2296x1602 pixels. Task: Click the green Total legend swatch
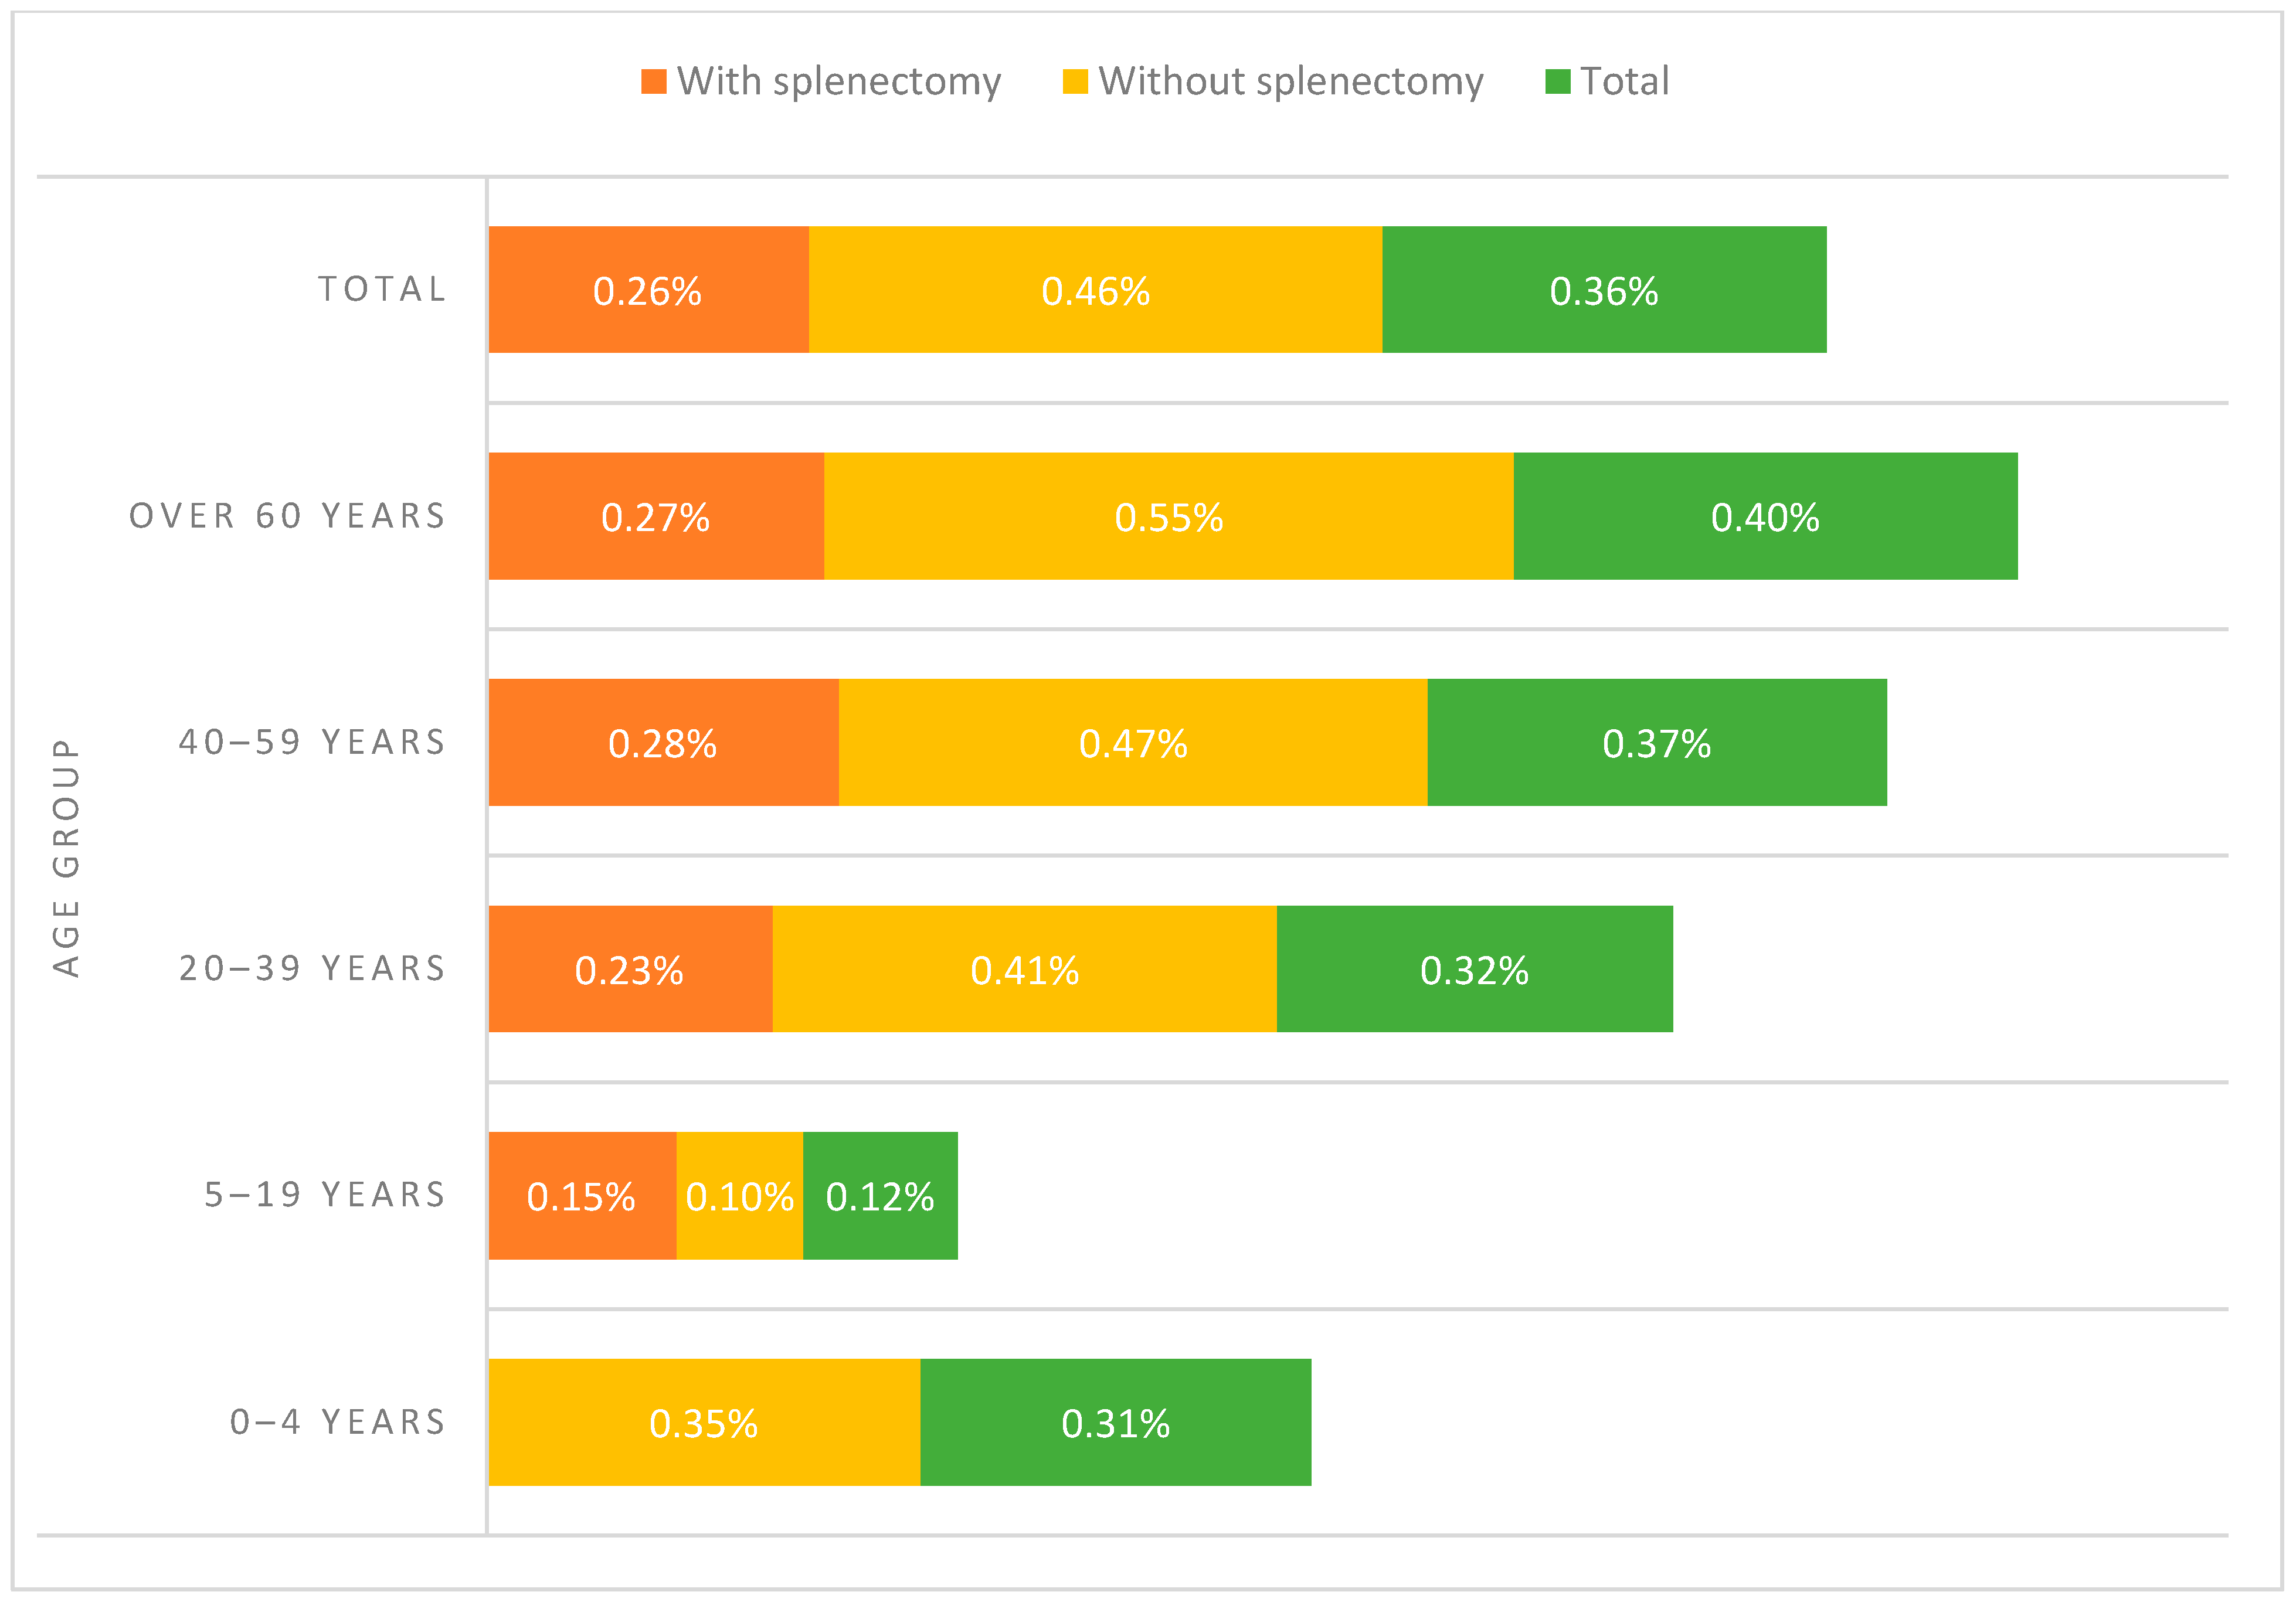[x=1557, y=82]
